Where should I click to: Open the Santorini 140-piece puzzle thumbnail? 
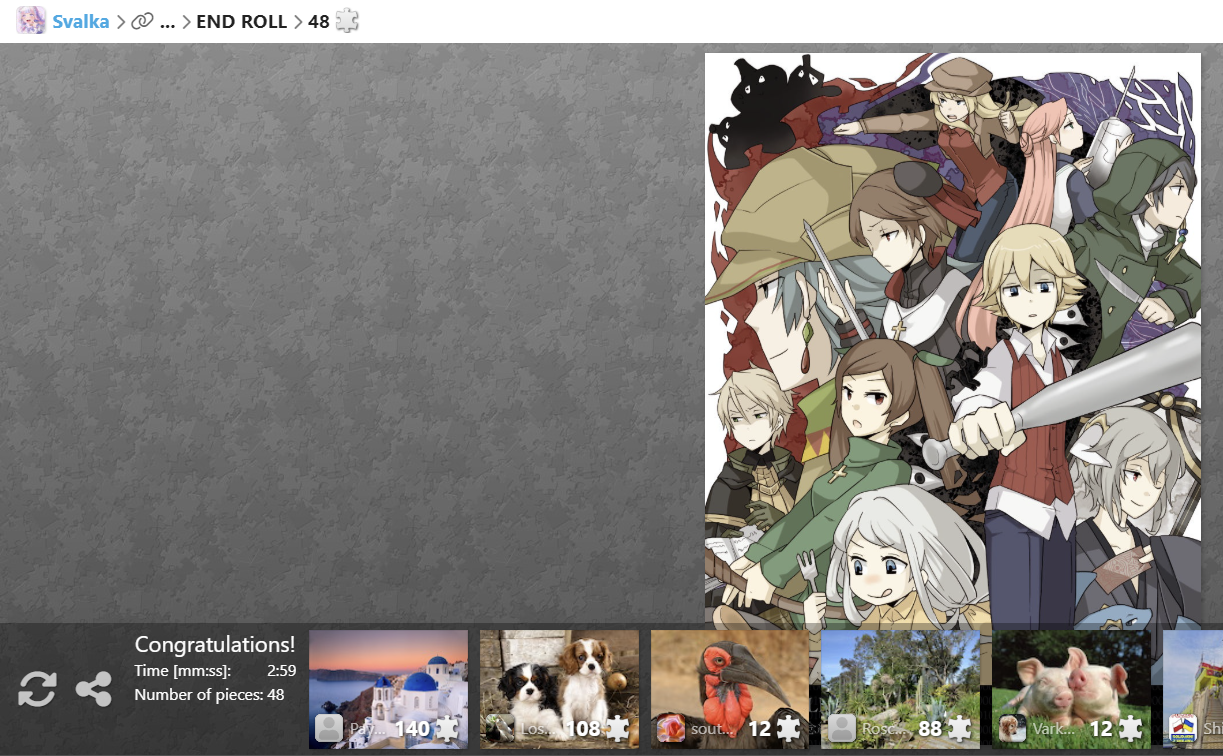click(x=388, y=689)
